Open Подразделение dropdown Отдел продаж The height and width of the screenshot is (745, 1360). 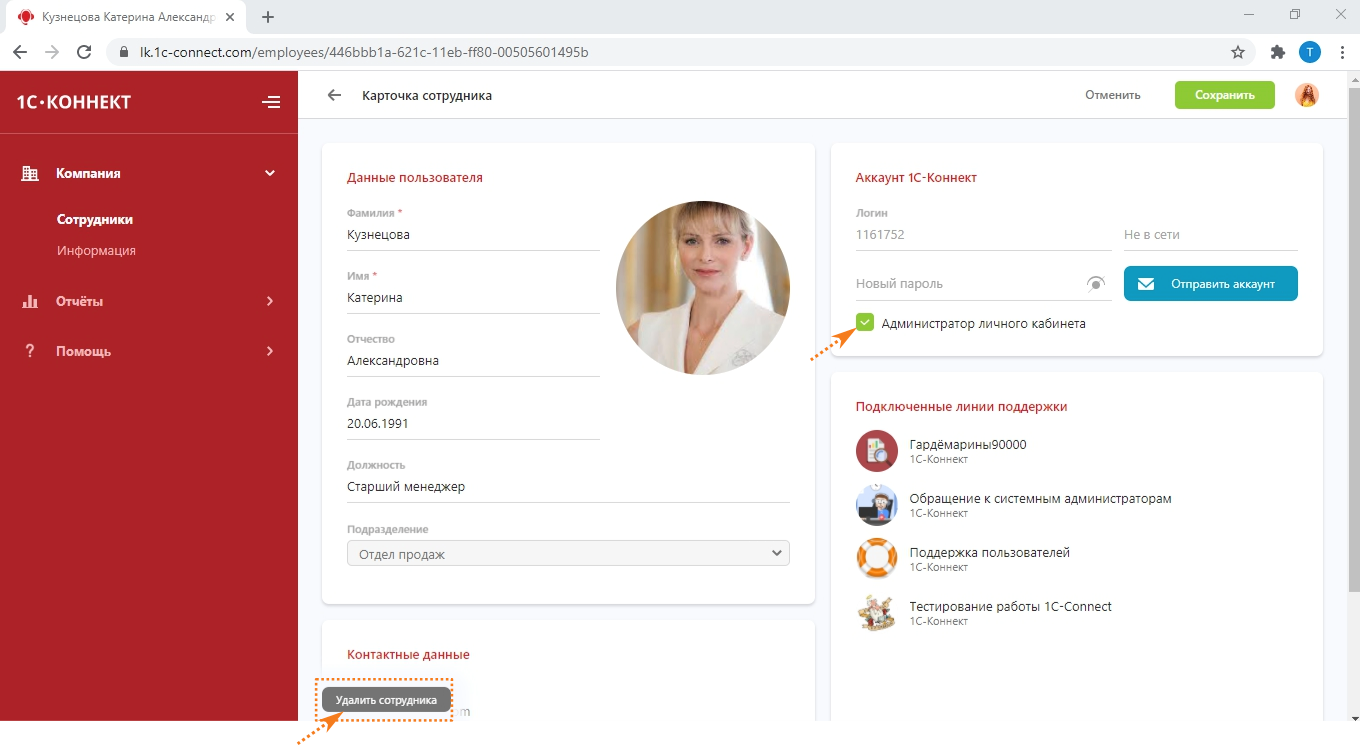(x=568, y=554)
